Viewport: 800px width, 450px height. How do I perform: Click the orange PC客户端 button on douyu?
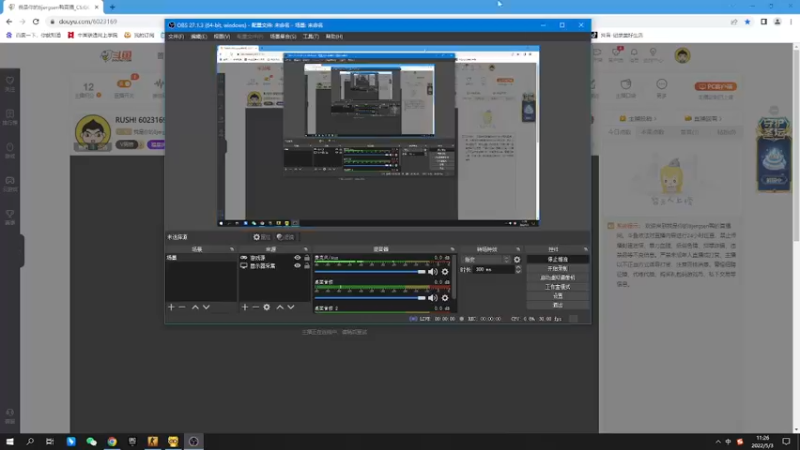click(716, 86)
